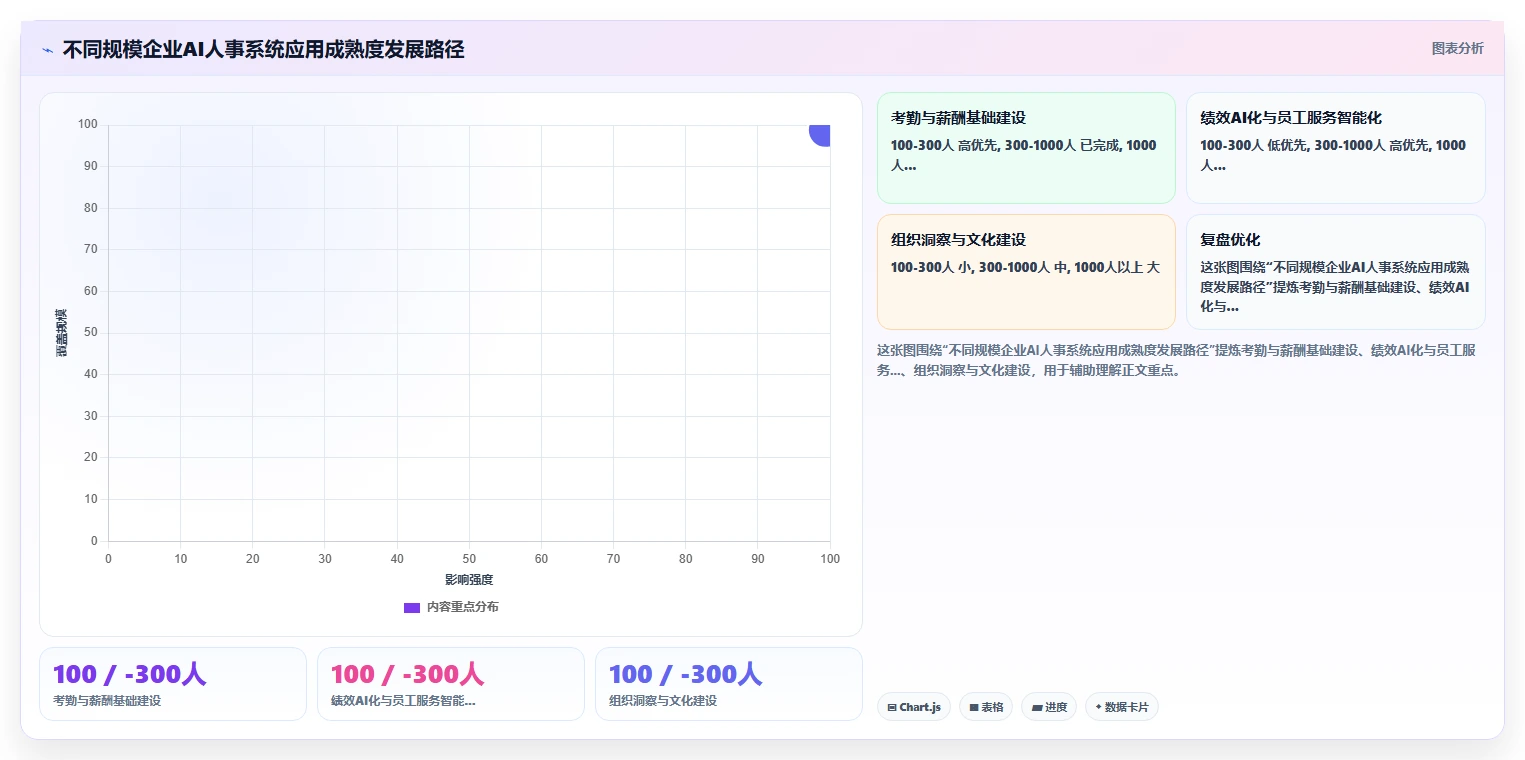Click the summary paragraph starting 这张图围绕 below cards
The width and height of the screenshot is (1525, 760).
[1177, 360]
